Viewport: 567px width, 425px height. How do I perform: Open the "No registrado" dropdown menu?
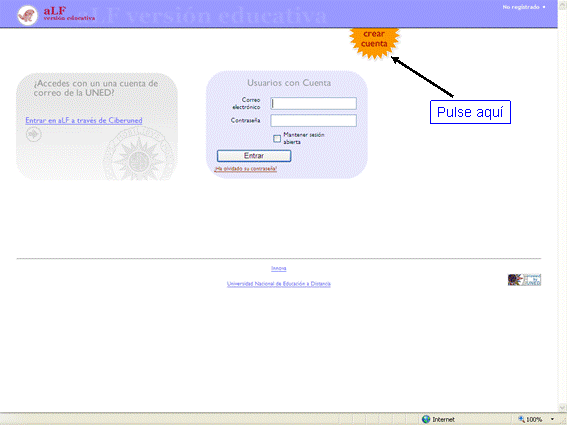[524, 7]
